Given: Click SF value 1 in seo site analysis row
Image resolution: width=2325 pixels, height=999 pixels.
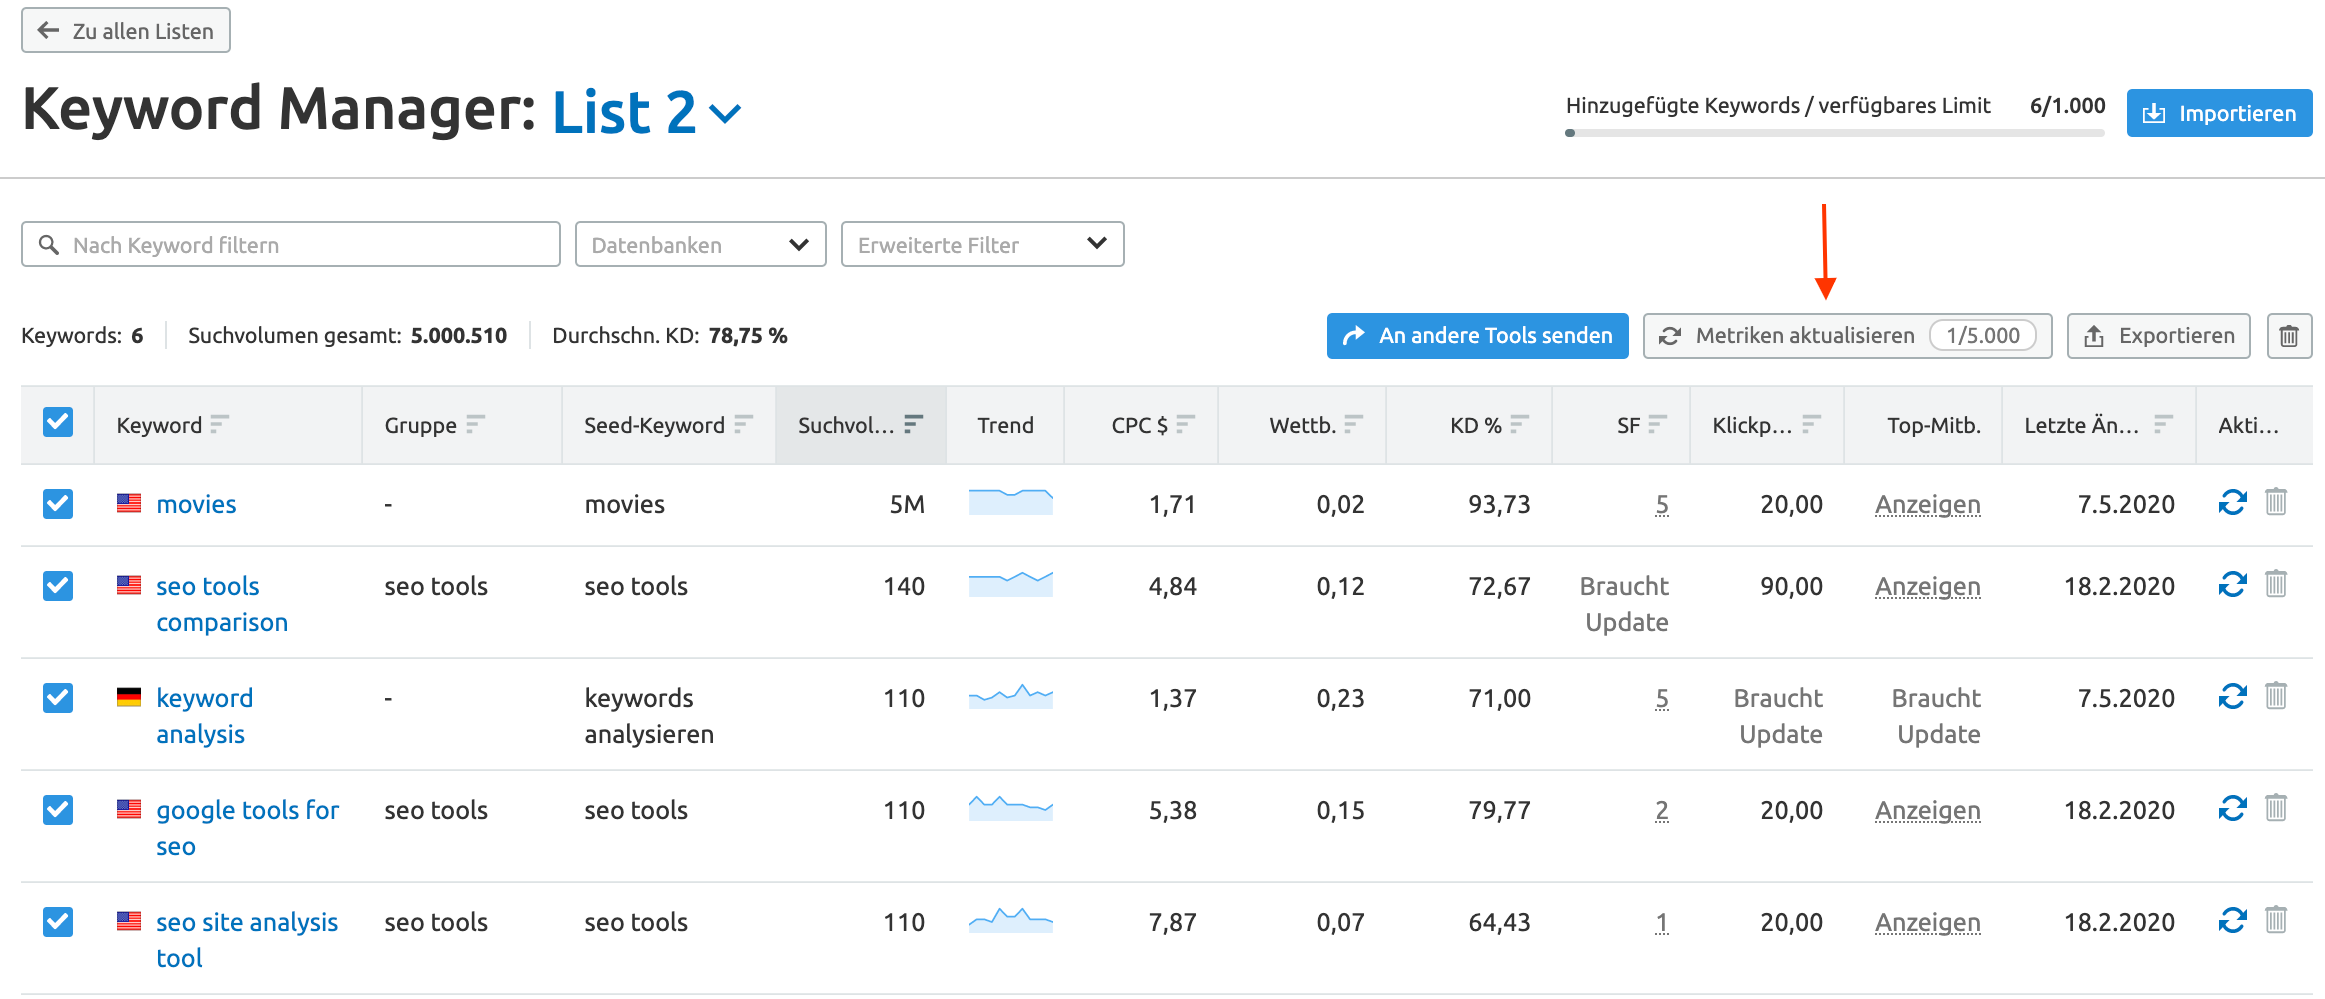Looking at the screenshot, I should point(1661,922).
